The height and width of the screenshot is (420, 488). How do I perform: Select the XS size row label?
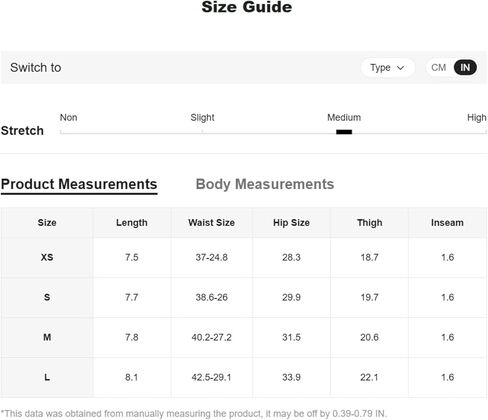pos(47,257)
